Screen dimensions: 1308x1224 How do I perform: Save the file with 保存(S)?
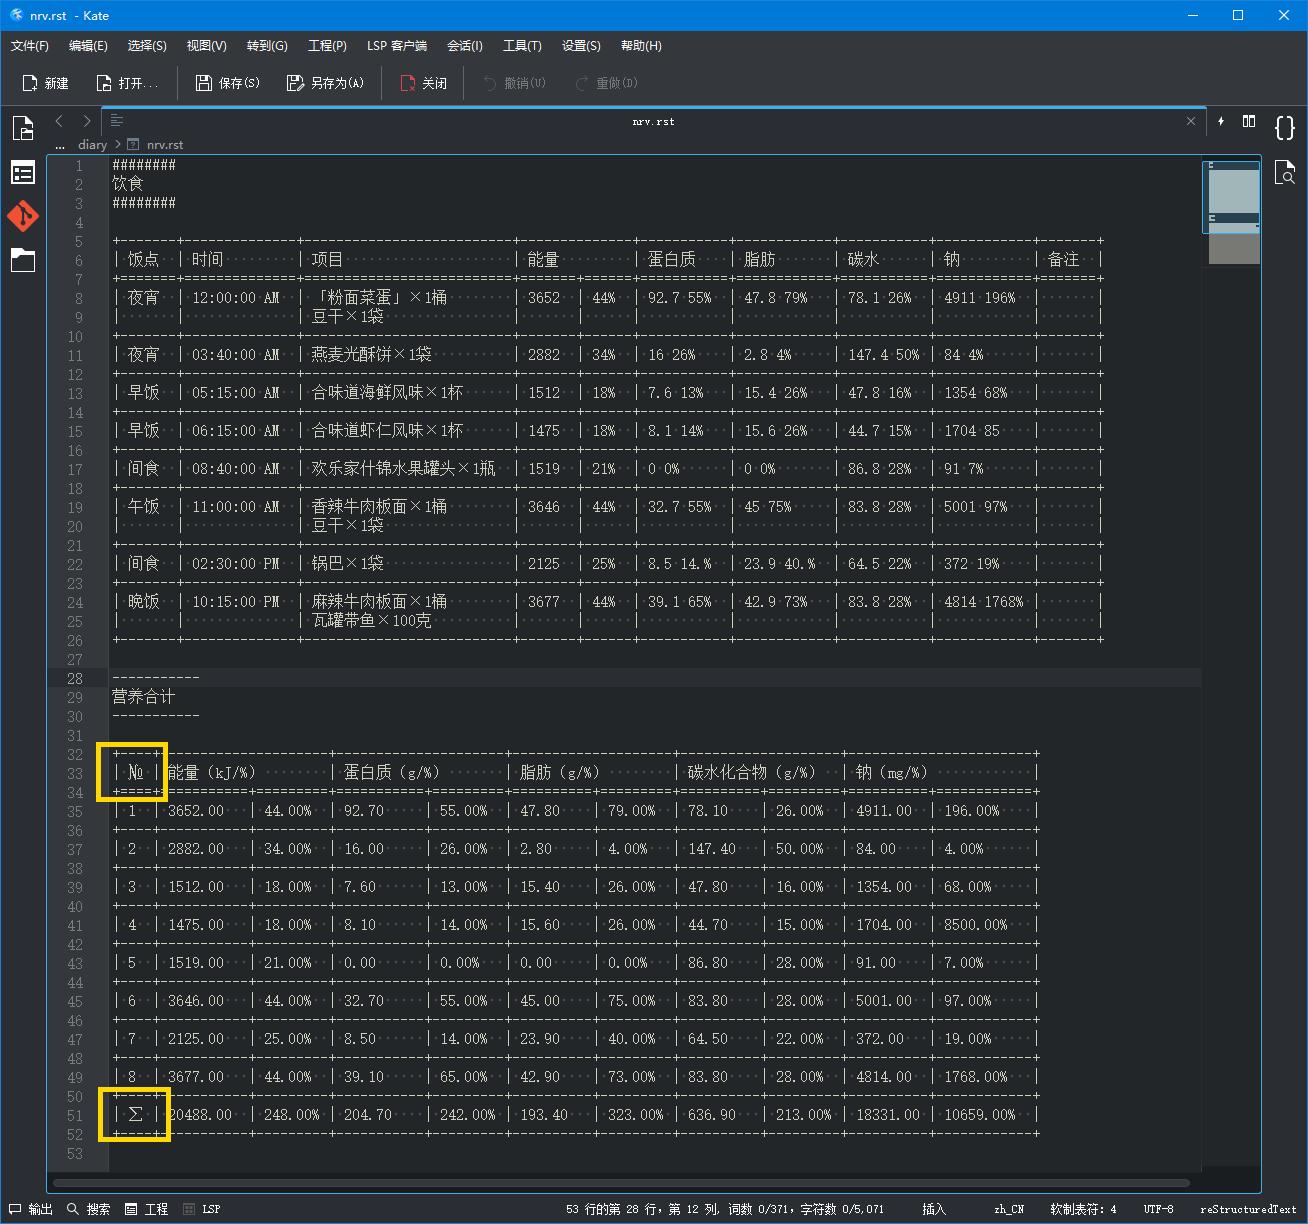(x=228, y=83)
